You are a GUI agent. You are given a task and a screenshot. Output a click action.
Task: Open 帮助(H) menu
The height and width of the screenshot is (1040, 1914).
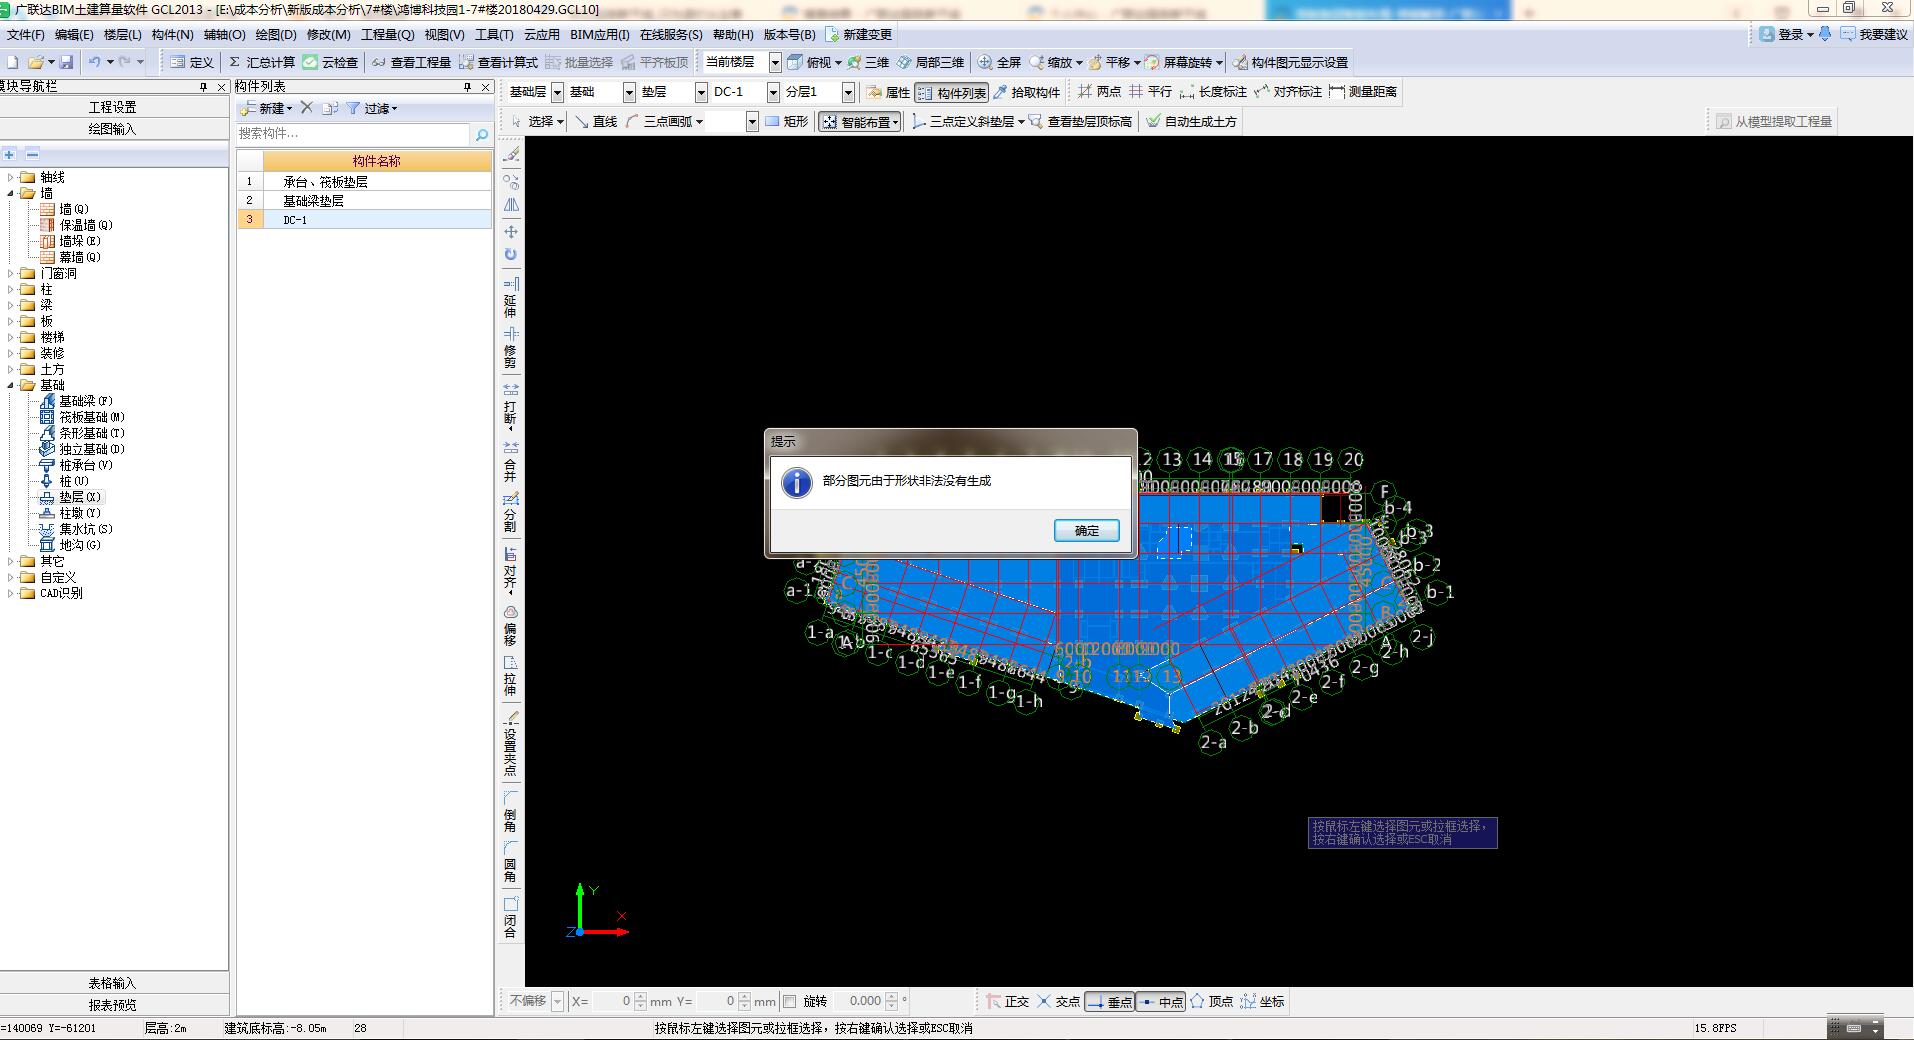(x=733, y=34)
